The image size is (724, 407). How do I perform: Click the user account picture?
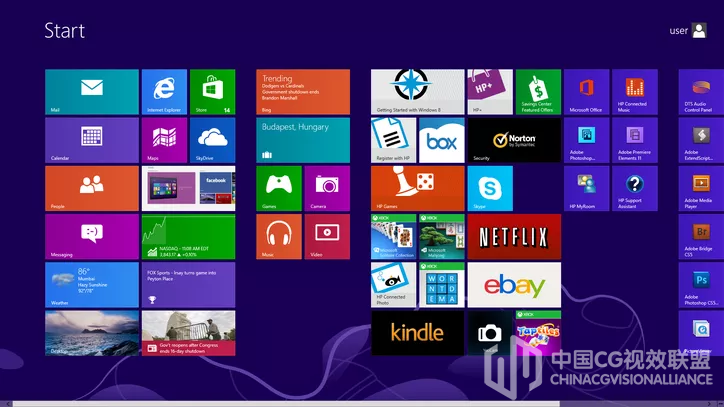pyautogui.click(x=699, y=30)
